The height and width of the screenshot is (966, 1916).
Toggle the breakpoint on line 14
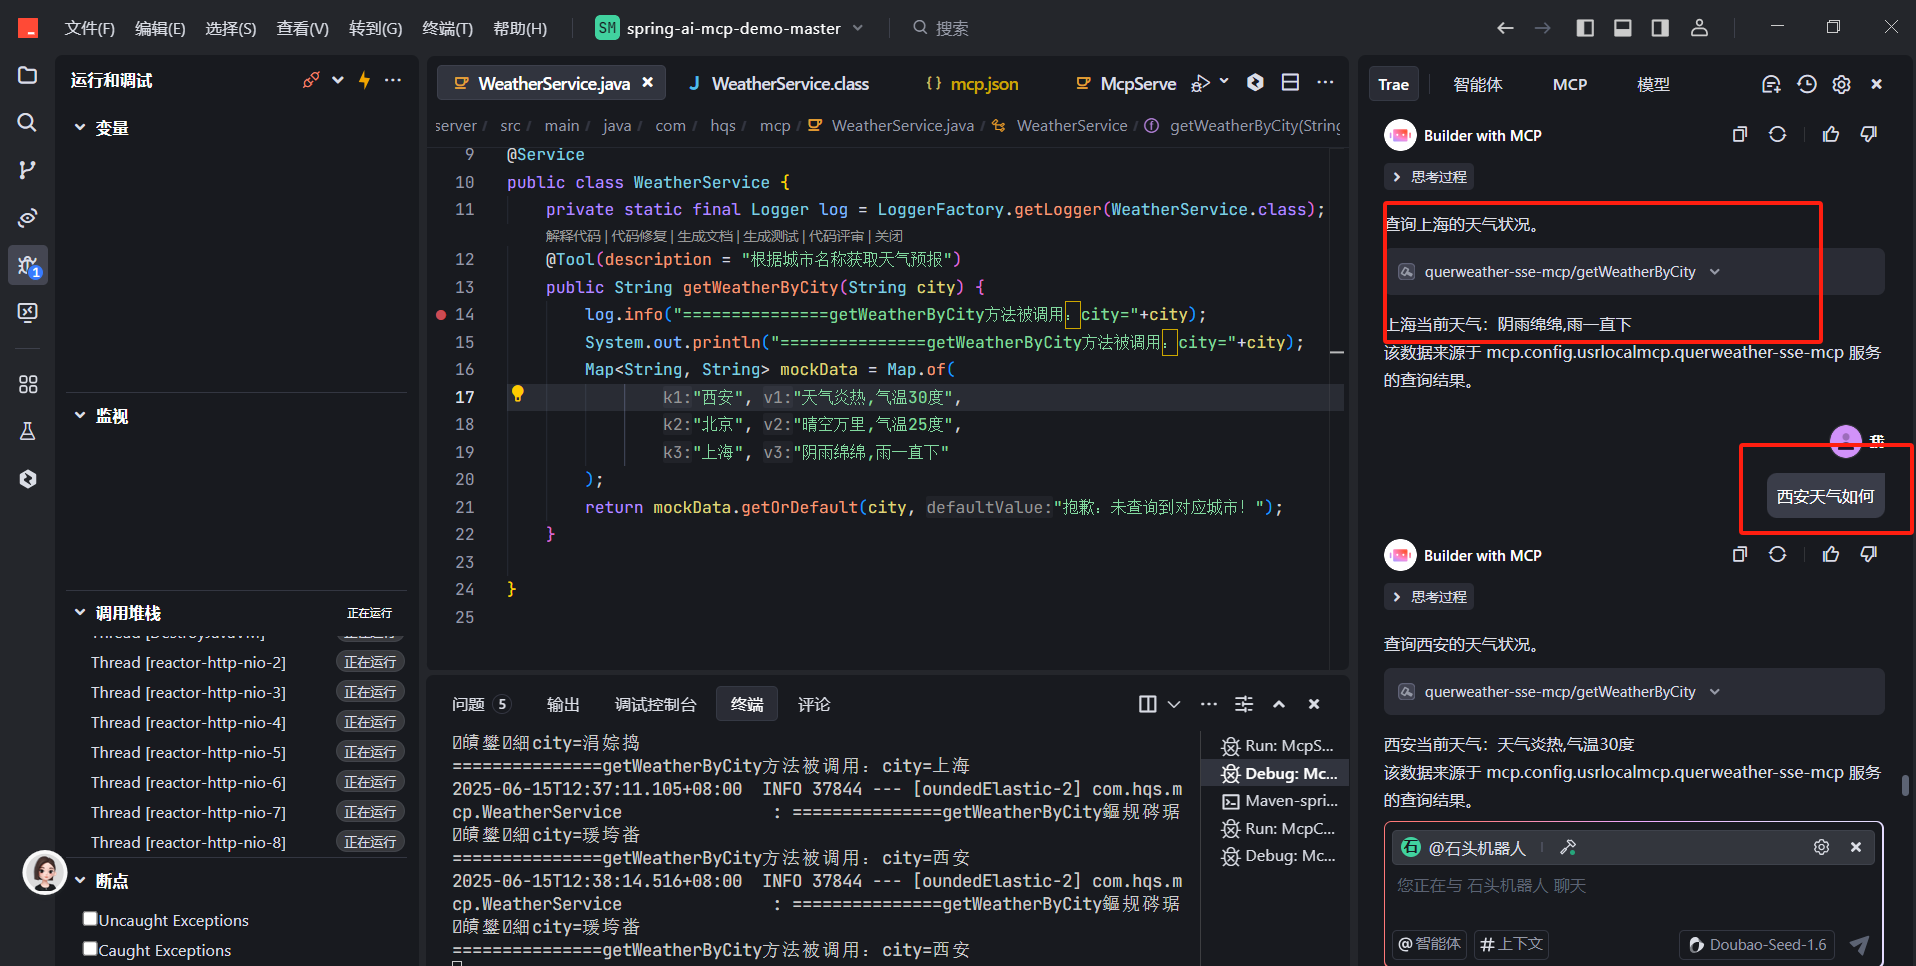(x=441, y=314)
